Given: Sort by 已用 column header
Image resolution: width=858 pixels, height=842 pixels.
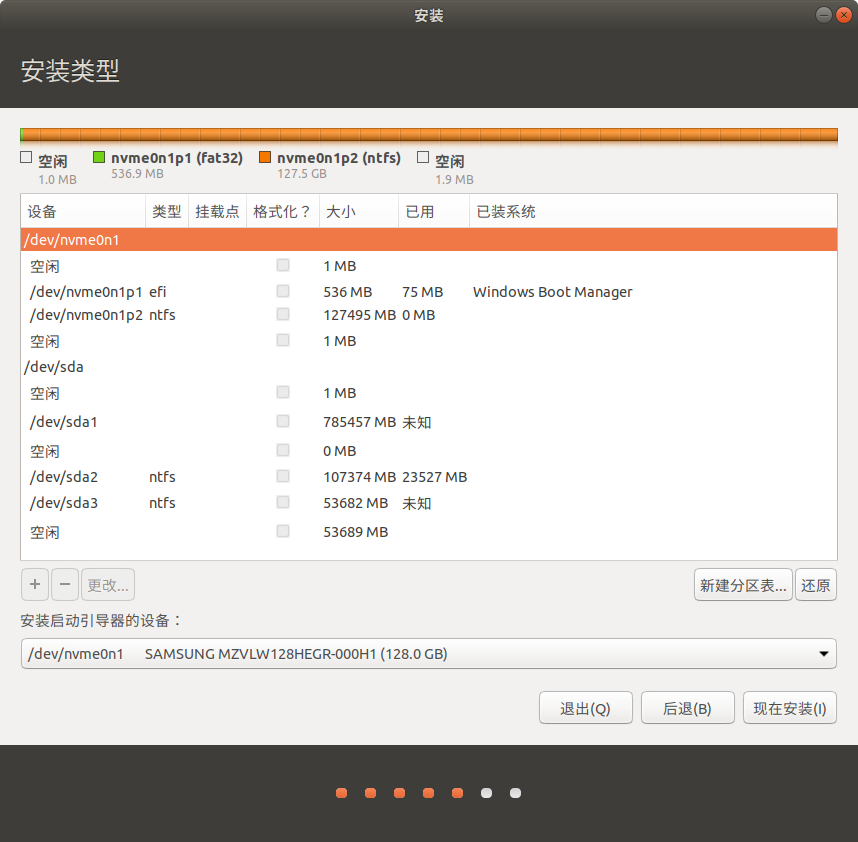Looking at the screenshot, I should point(433,211).
